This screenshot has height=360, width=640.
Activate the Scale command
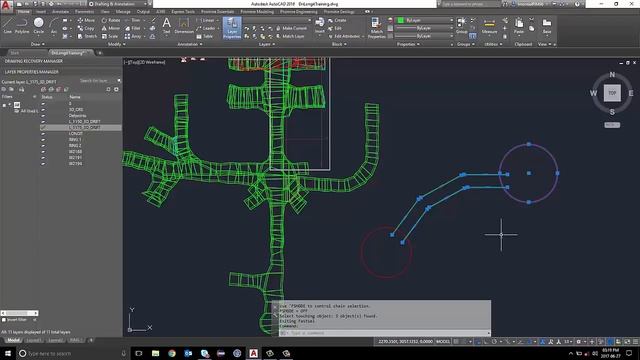[110, 36]
